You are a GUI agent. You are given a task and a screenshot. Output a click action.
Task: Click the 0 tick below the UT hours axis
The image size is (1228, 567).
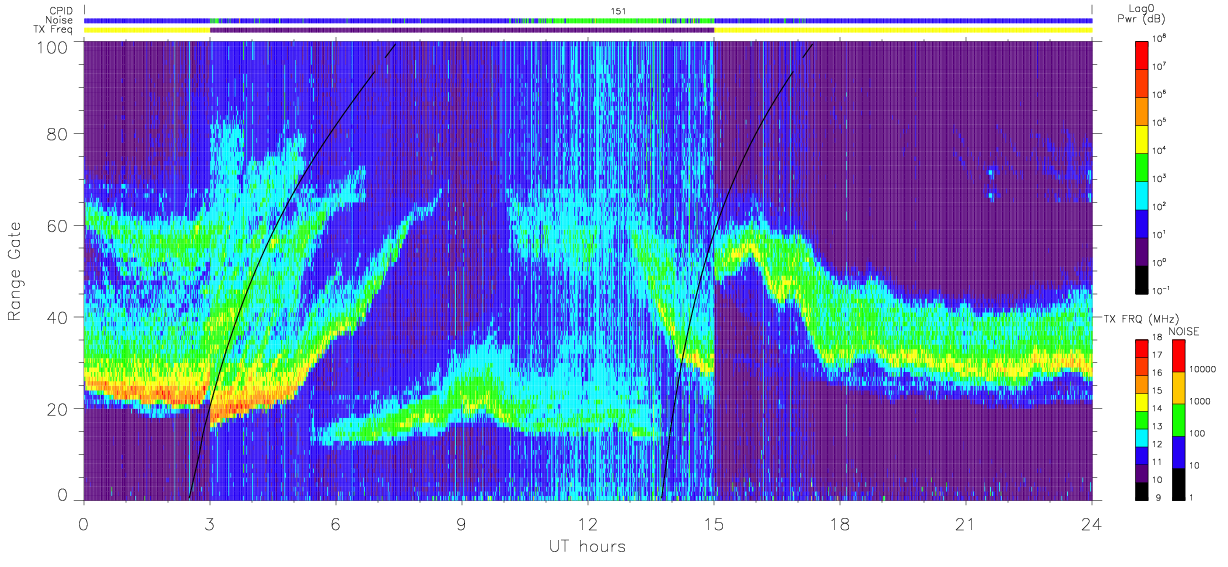pos(84,523)
